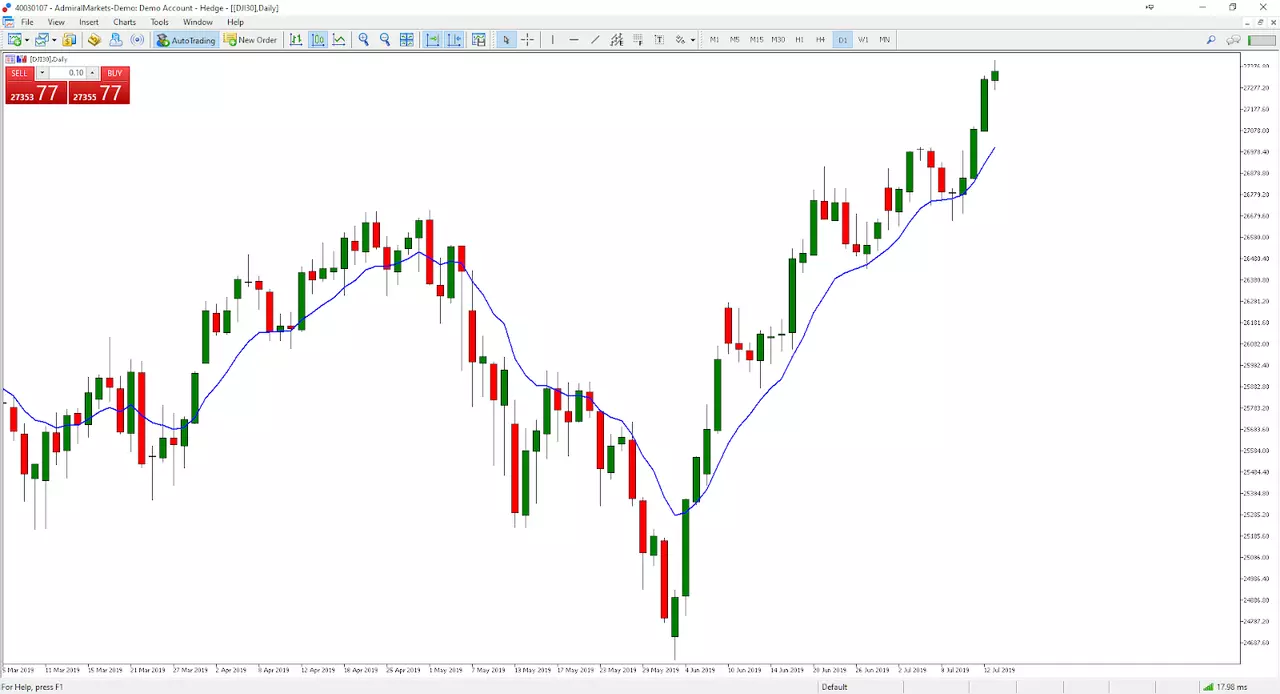Viewport: 1280px width, 694px height.
Task: Open the Insert menu
Action: 89,22
